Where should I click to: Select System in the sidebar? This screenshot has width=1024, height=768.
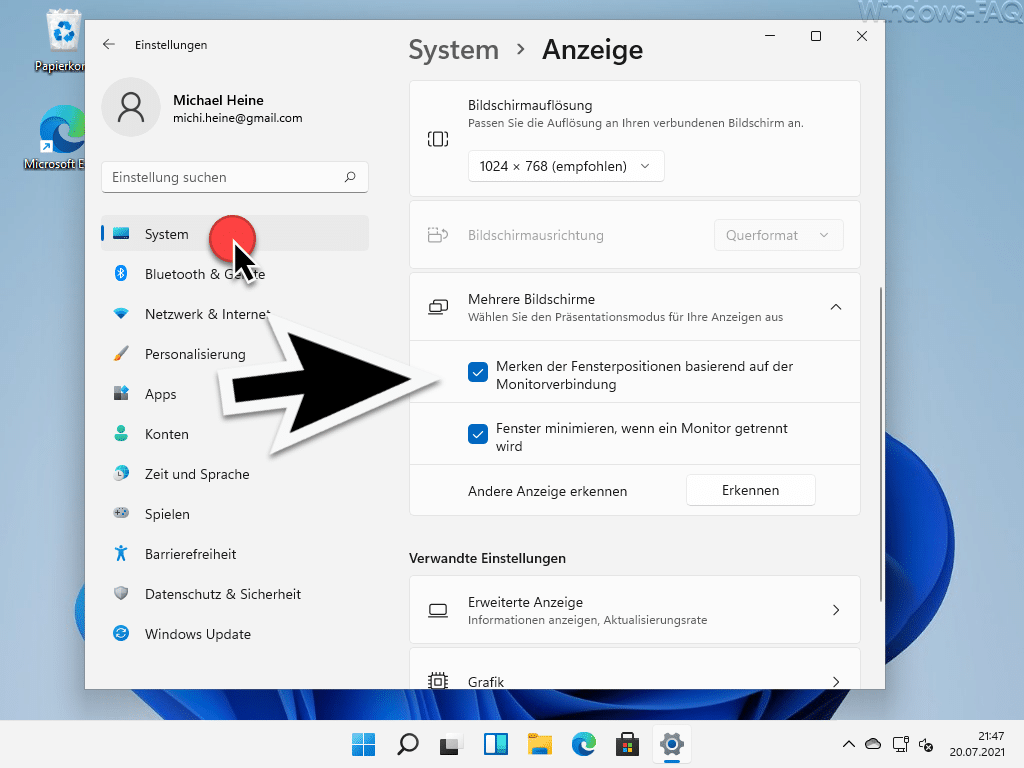coord(235,233)
